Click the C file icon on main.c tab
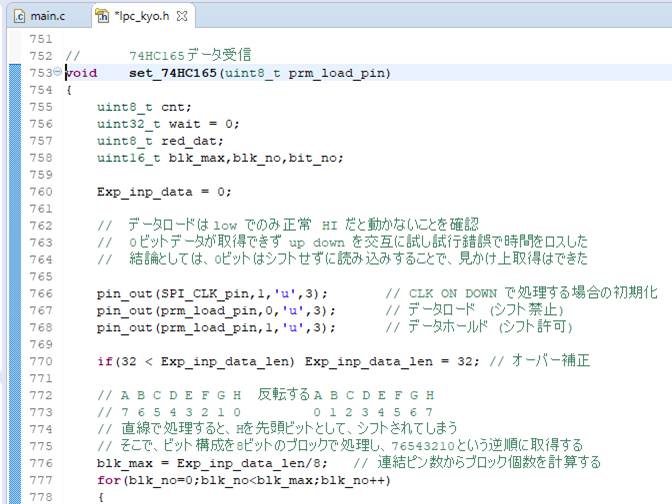 pyautogui.click(x=18, y=16)
